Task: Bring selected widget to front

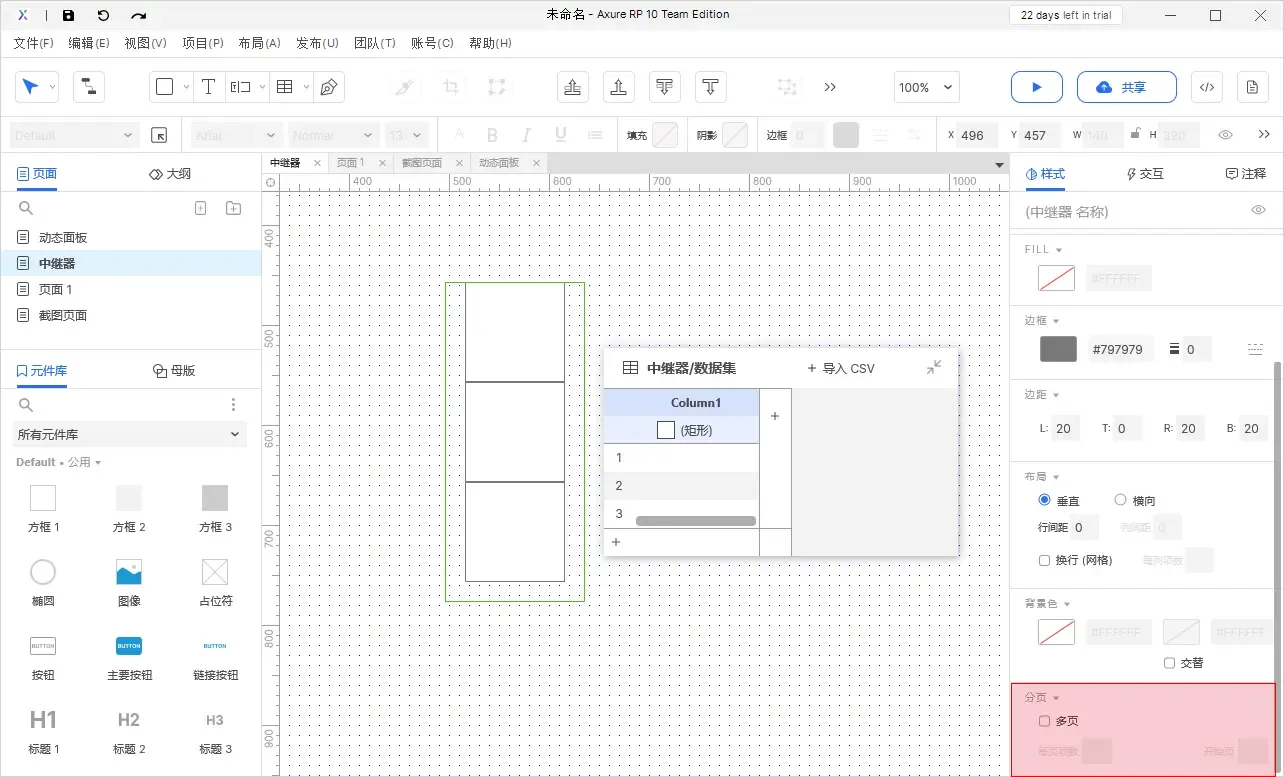Action: [x=573, y=87]
